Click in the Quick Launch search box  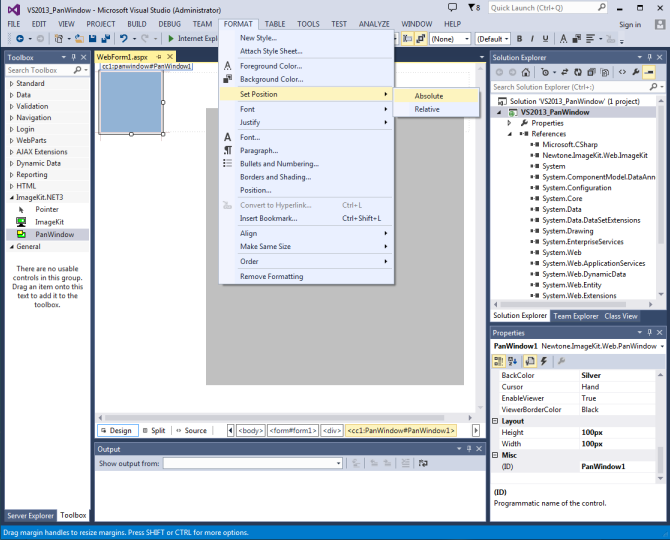click(543, 8)
